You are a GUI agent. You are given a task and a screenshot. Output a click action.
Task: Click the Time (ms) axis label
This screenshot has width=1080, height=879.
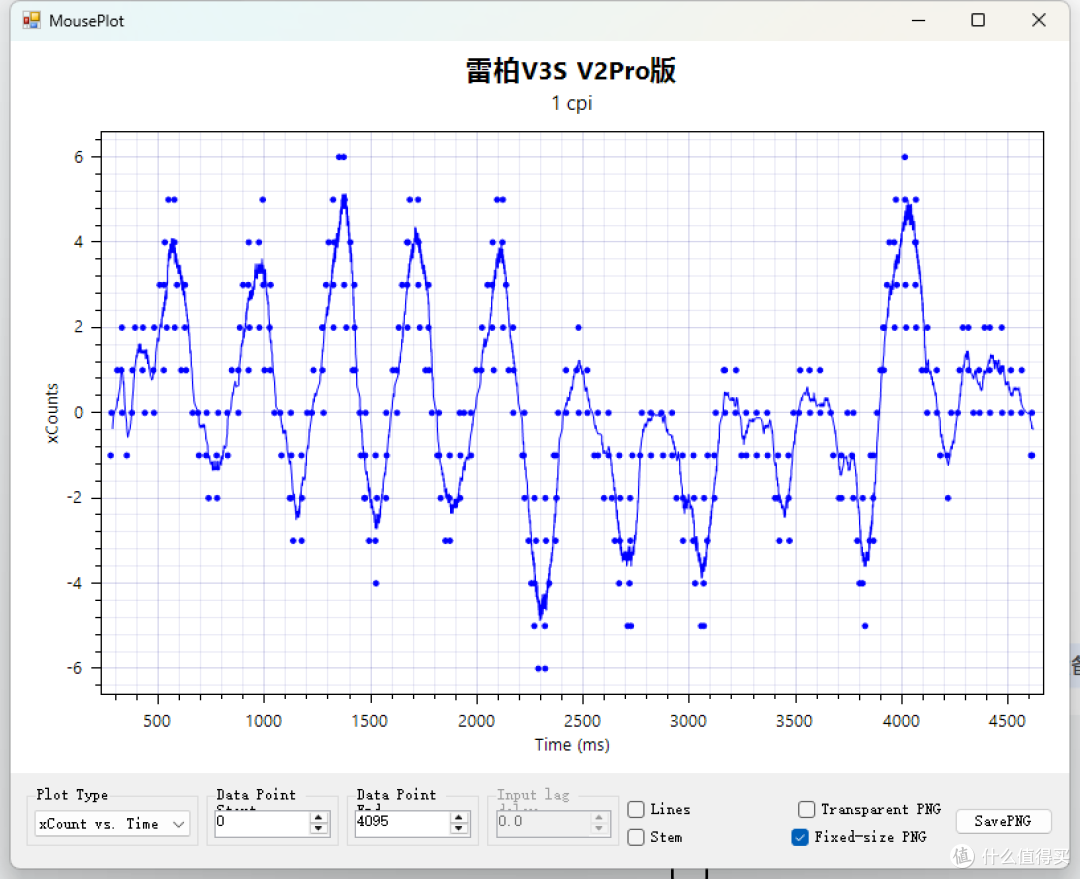tap(572, 745)
